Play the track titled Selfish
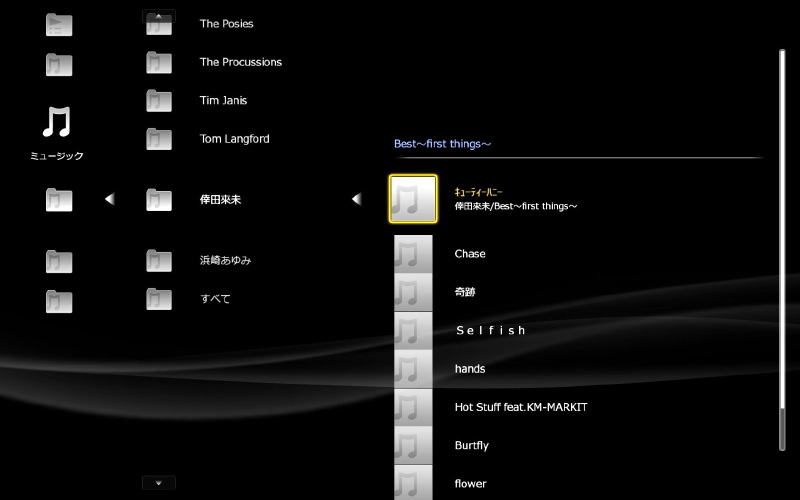Screen dimensions: 800x500 click(490, 330)
